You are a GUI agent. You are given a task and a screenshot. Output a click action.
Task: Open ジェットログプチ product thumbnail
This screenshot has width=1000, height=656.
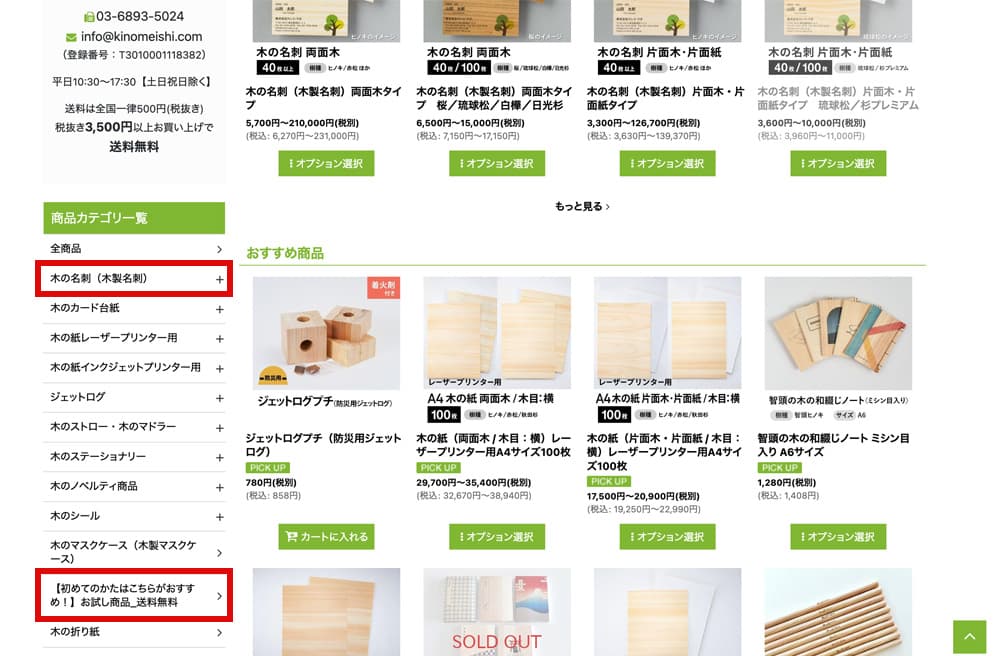point(326,333)
